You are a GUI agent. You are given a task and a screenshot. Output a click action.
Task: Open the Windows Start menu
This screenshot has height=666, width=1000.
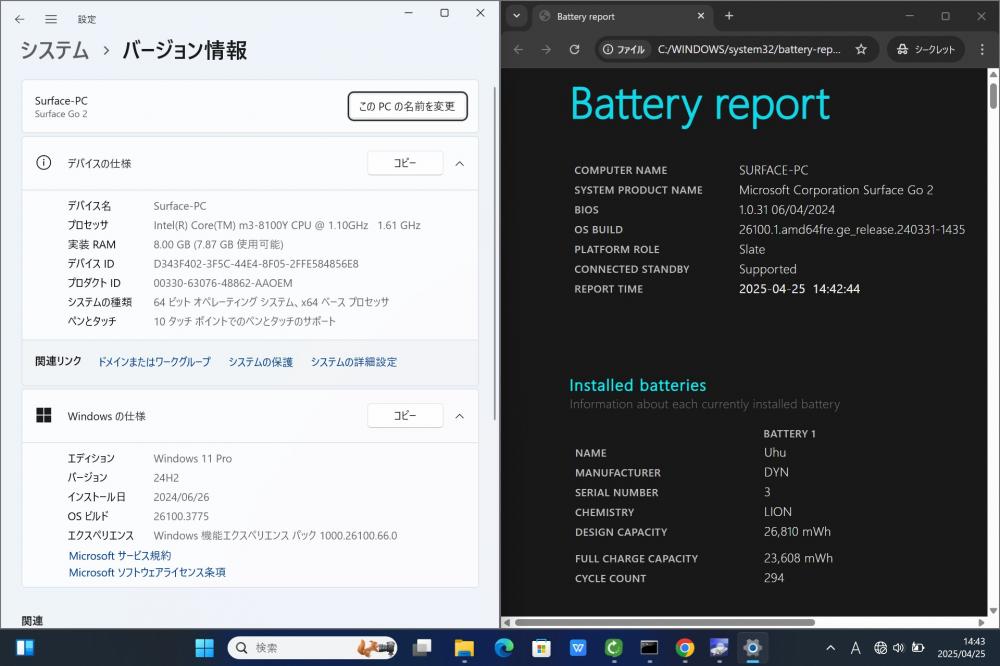click(x=204, y=648)
